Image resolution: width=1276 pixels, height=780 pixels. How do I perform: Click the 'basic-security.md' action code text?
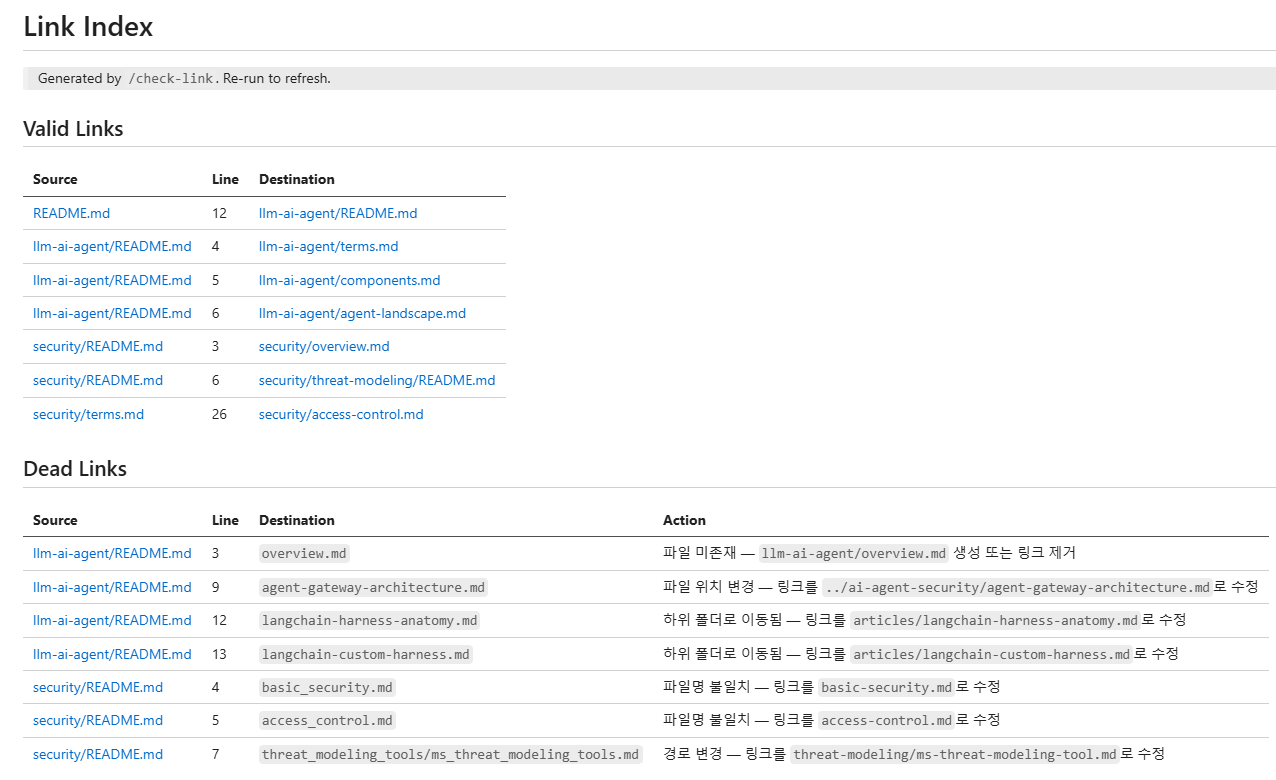pyautogui.click(x=887, y=687)
